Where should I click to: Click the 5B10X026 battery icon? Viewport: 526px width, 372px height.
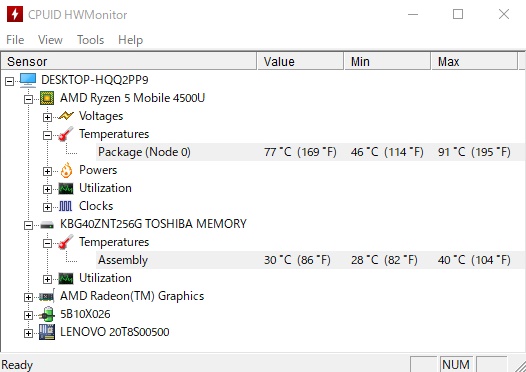pyautogui.click(x=47, y=314)
